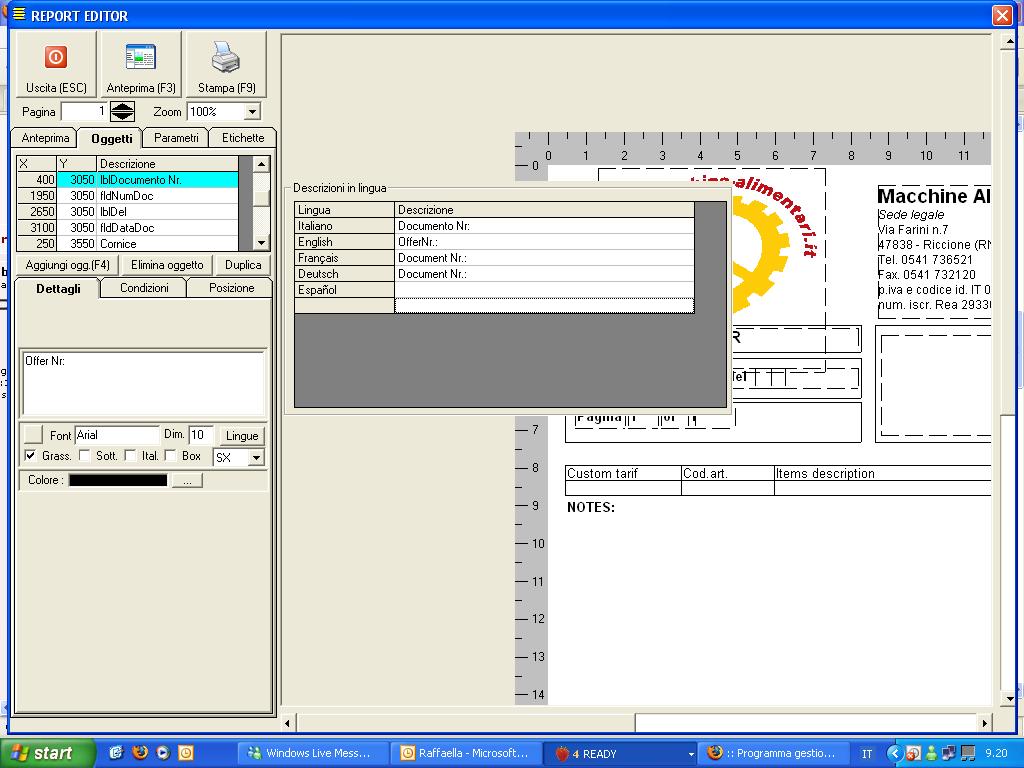This screenshot has height=768, width=1024.
Task: Click the Descrizione header in the language grid
Action: [x=544, y=210]
